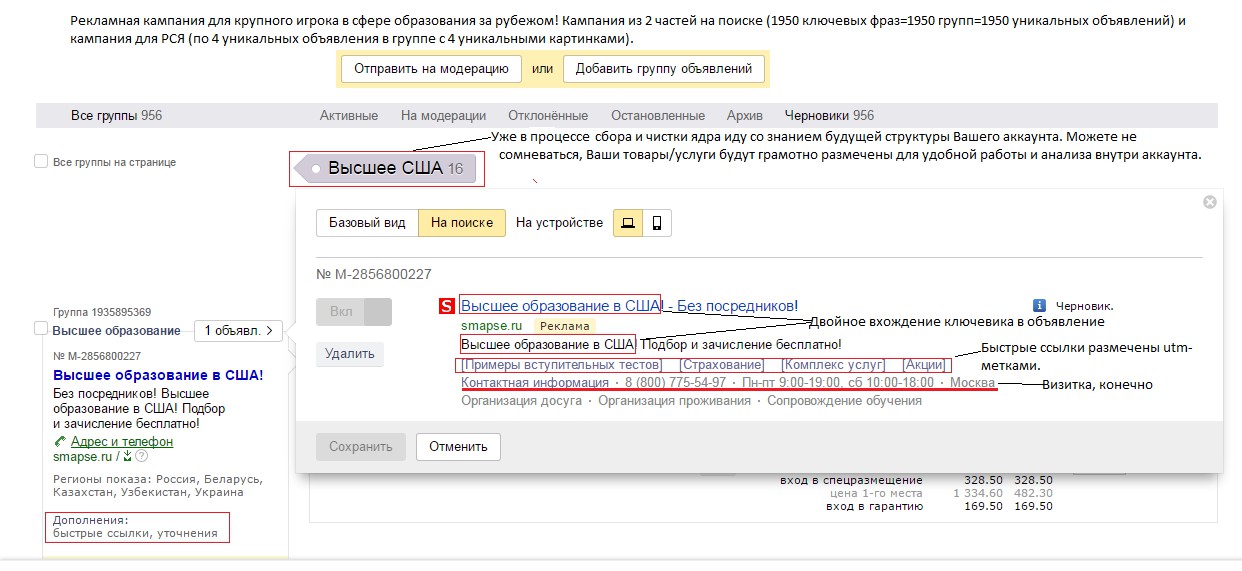Click the smapse.ru link in left panel
The image size is (1242, 571).
[x=82, y=456]
